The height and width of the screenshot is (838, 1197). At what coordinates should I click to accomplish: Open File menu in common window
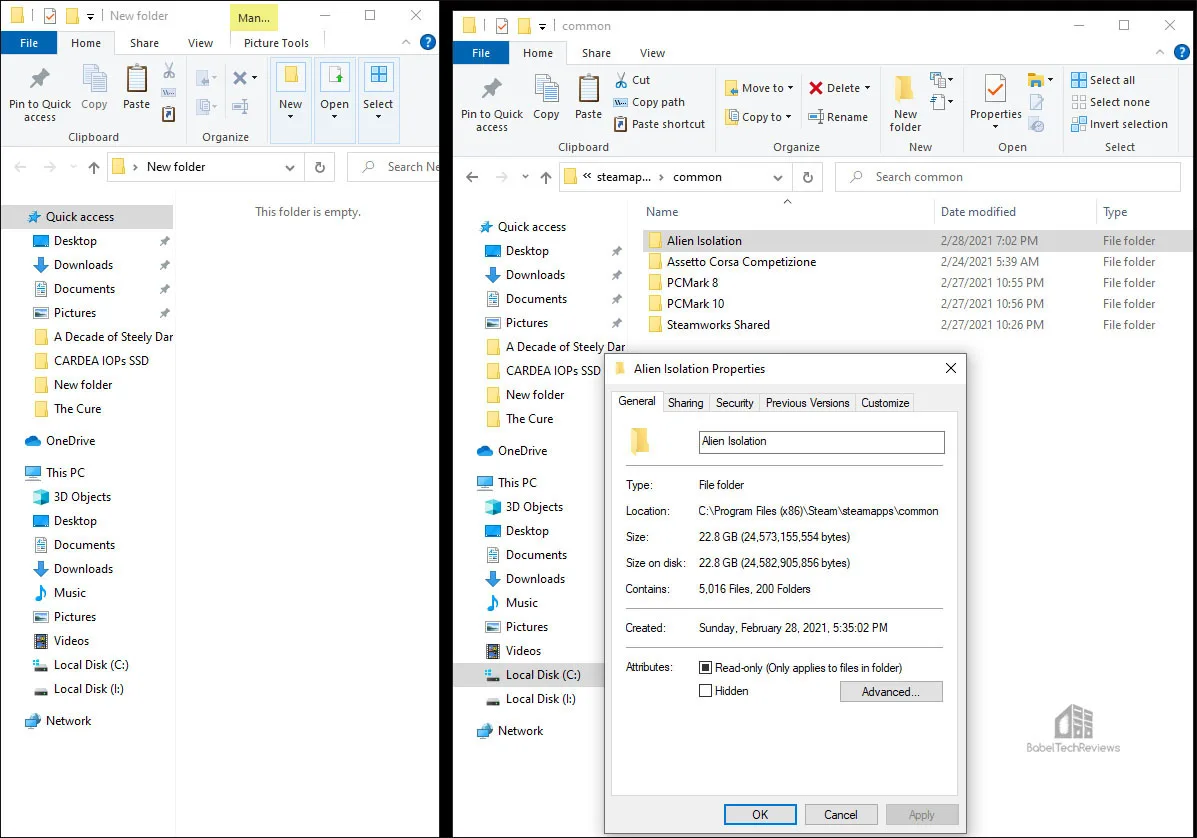[x=481, y=53]
